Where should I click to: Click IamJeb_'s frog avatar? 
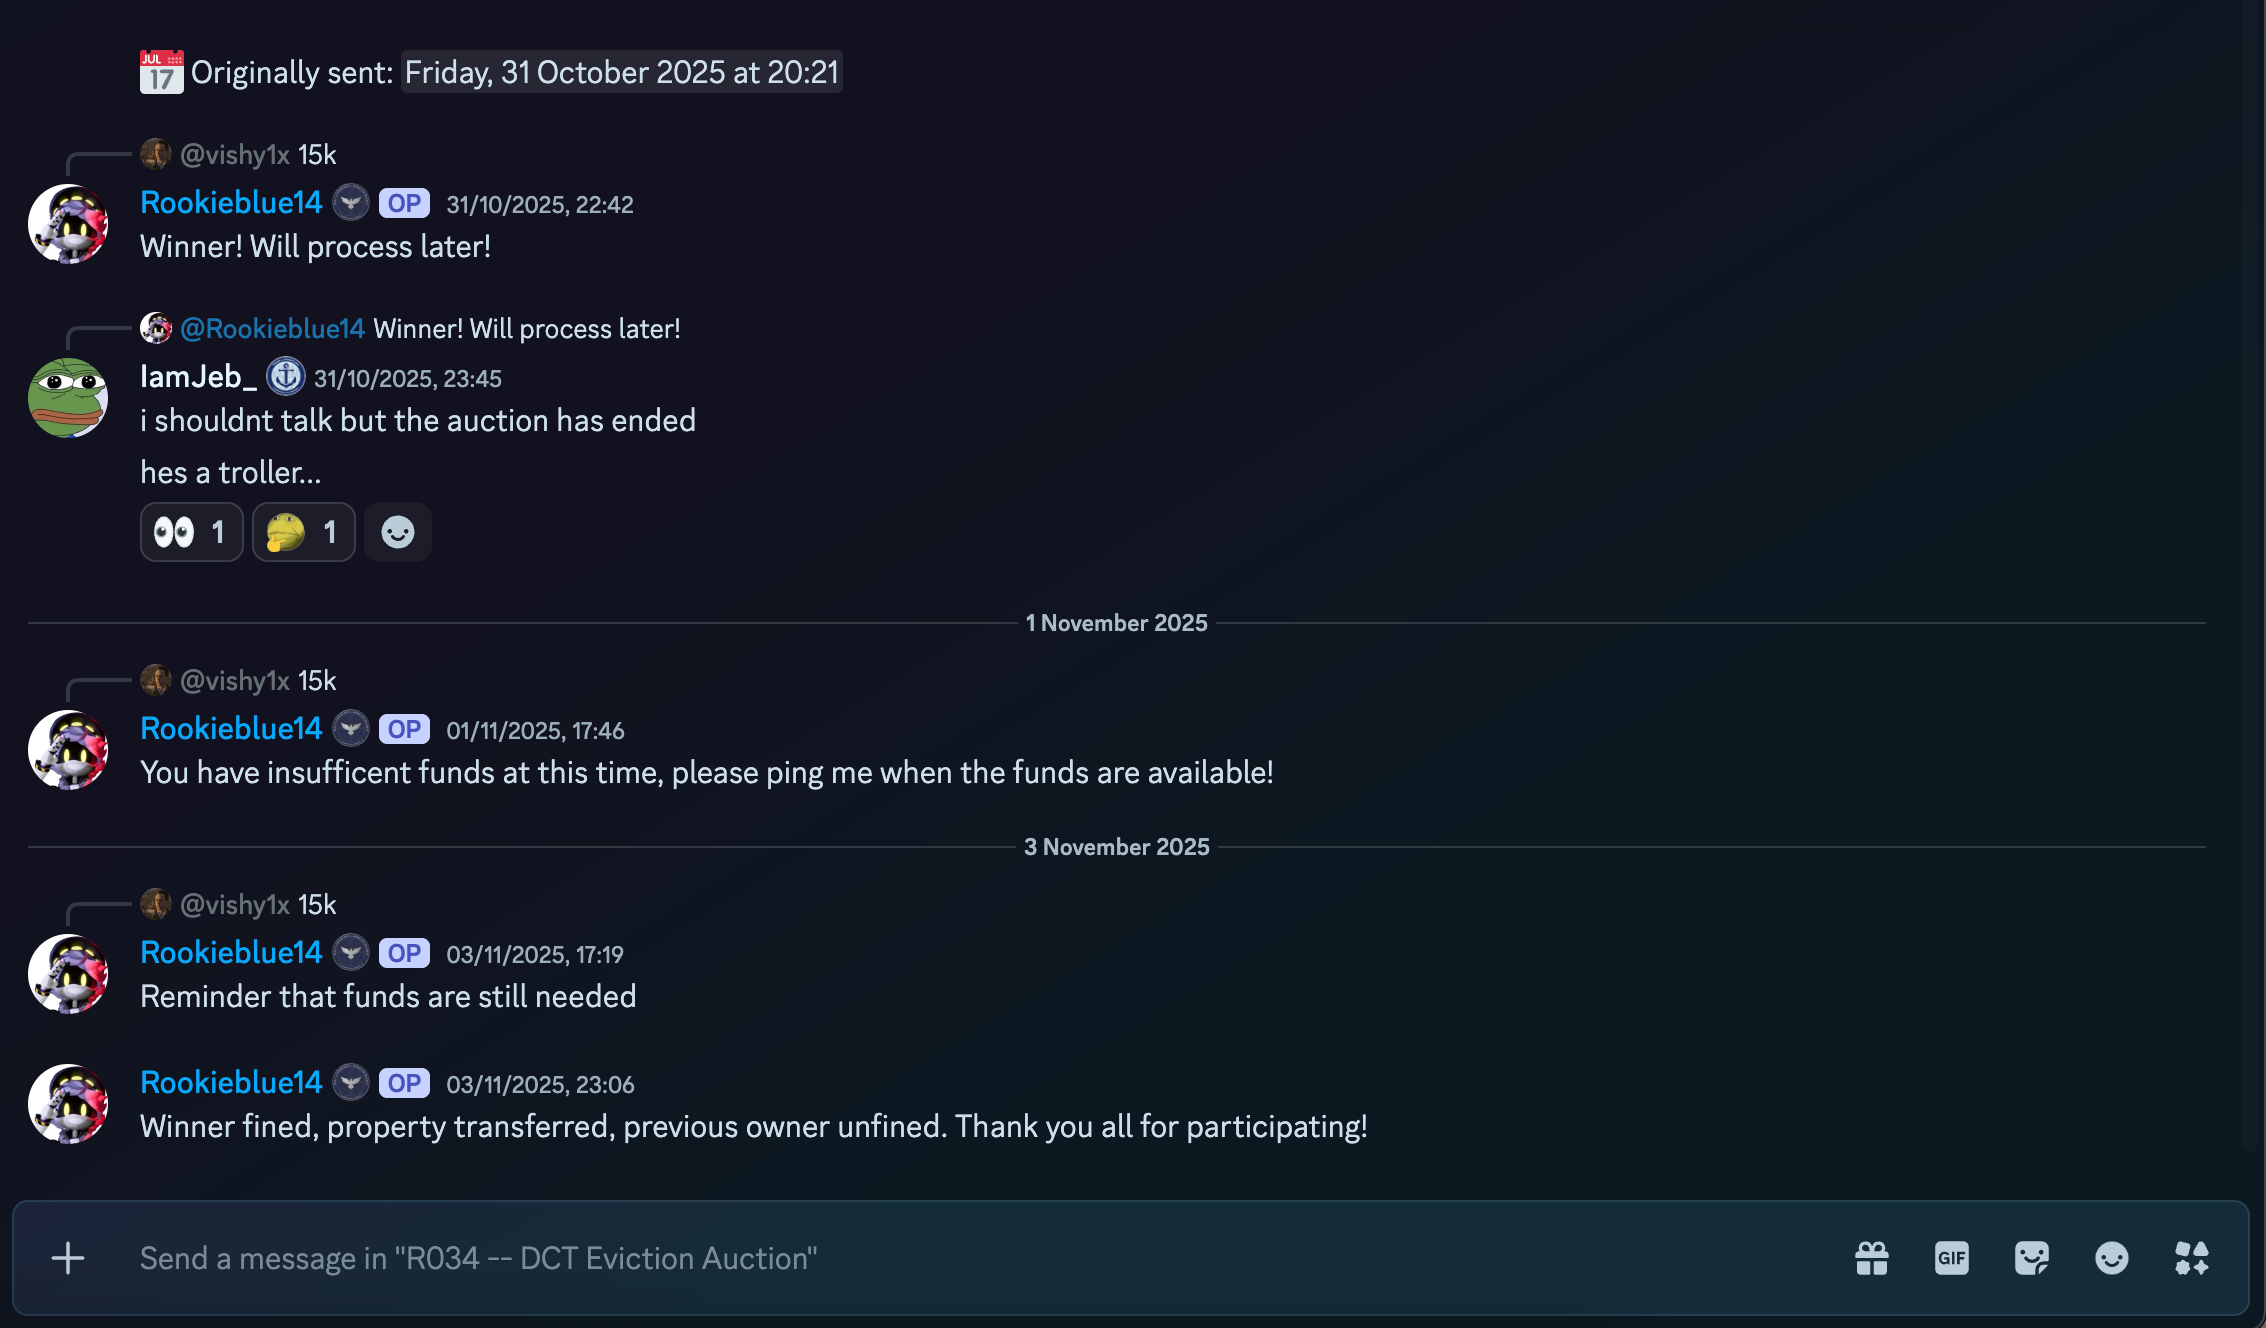tap(67, 398)
